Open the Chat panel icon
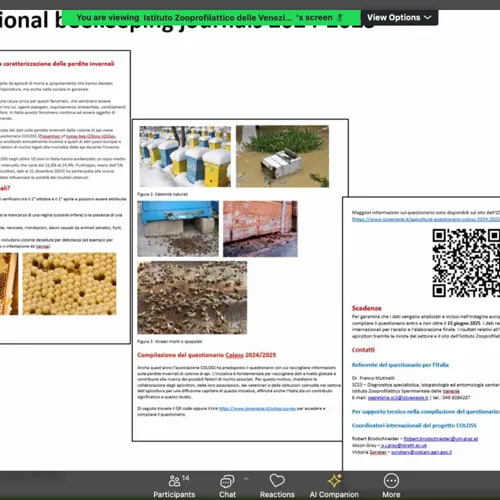The height and width of the screenshot is (500, 500). coord(227,481)
